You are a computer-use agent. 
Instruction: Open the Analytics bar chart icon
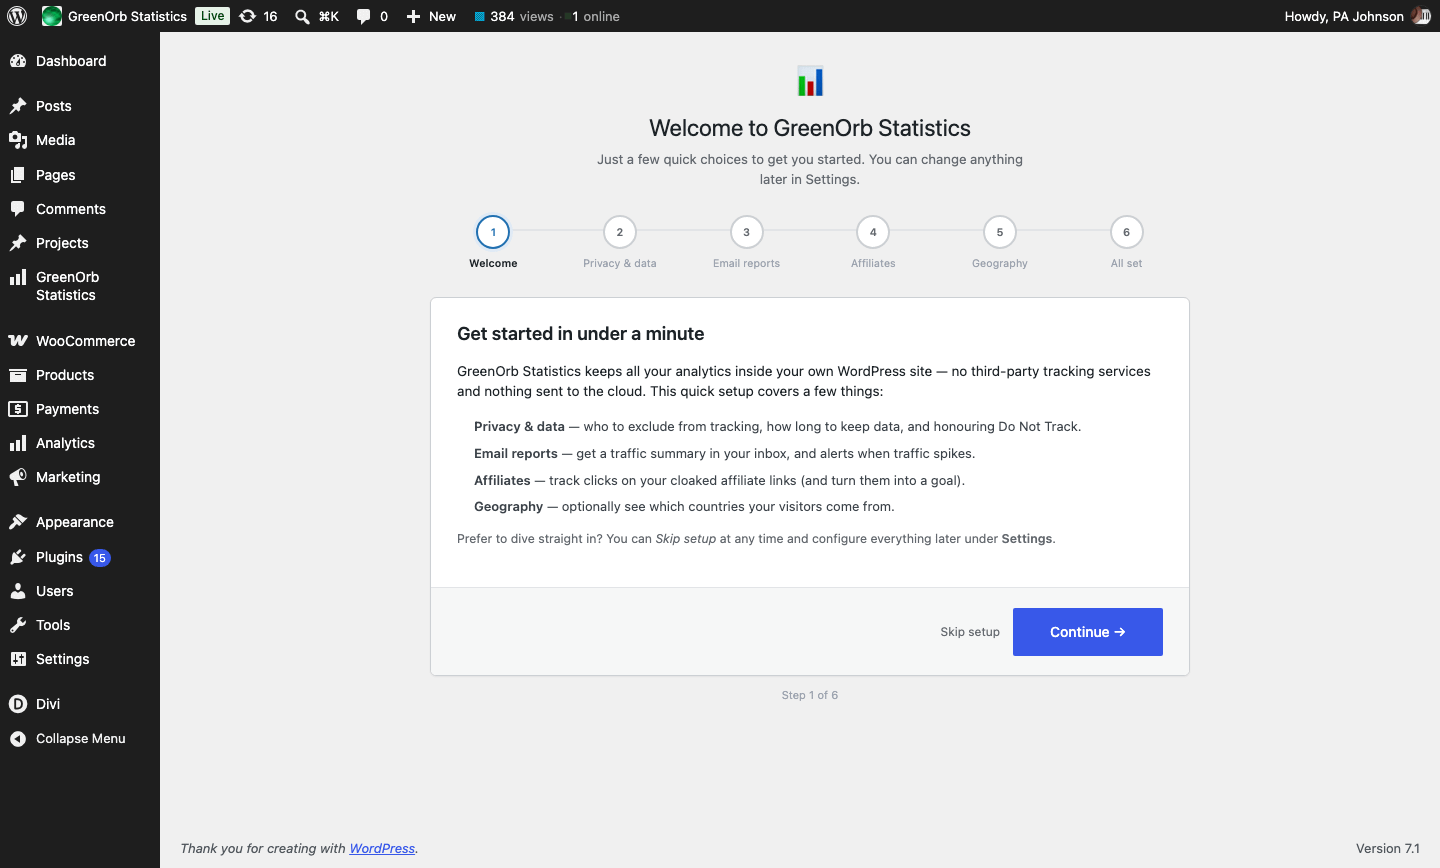[x=18, y=443]
